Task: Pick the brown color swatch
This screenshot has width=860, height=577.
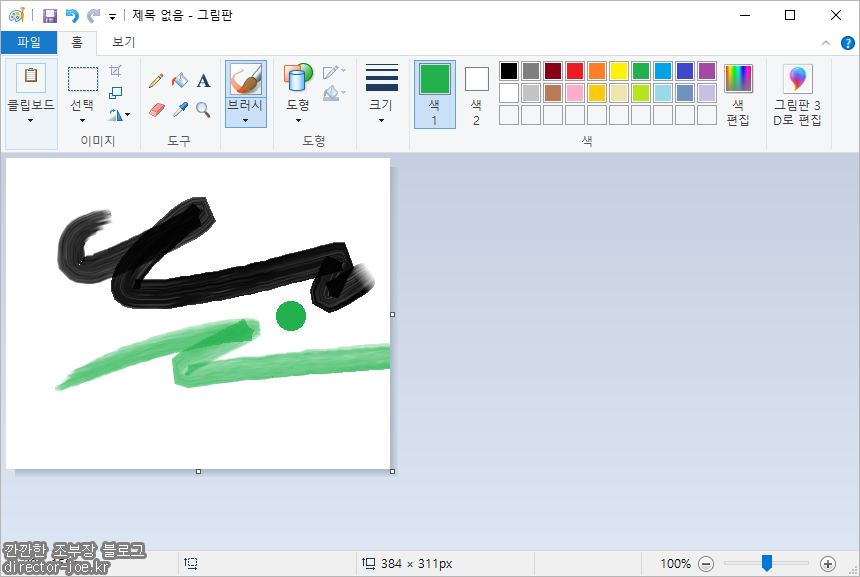Action: [553, 93]
